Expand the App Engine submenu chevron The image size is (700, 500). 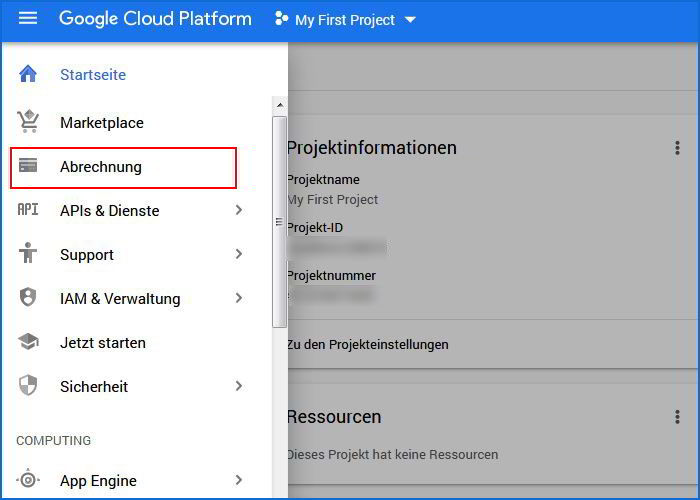239,480
